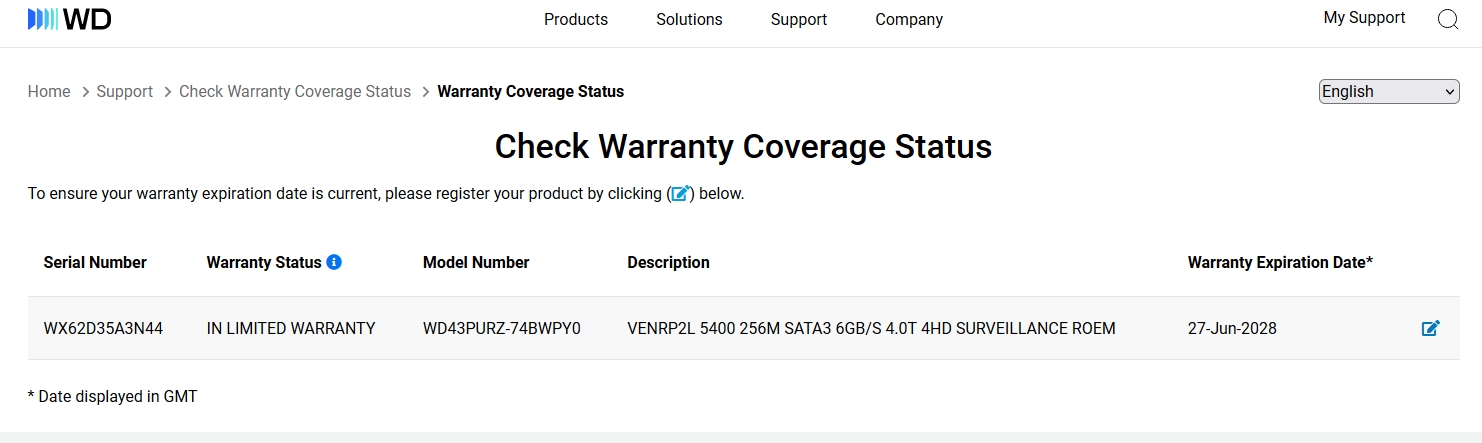Click the Warranty Status info icon
Viewport: 1482px width, 443px height.
point(334,262)
